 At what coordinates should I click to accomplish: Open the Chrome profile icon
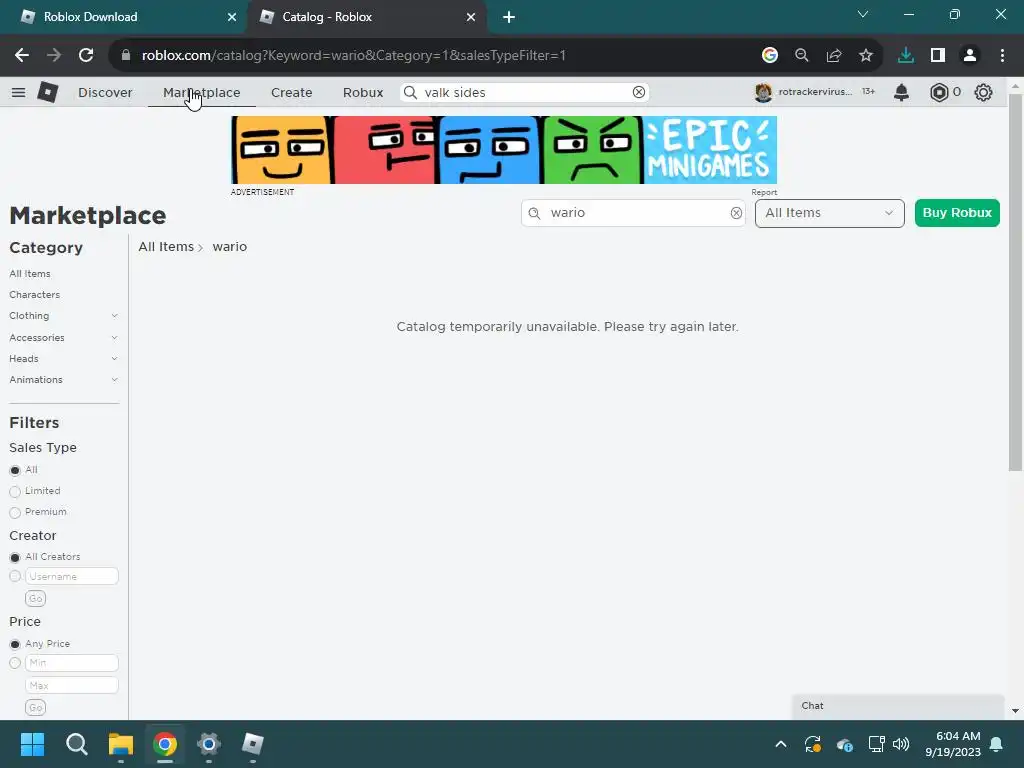click(970, 56)
